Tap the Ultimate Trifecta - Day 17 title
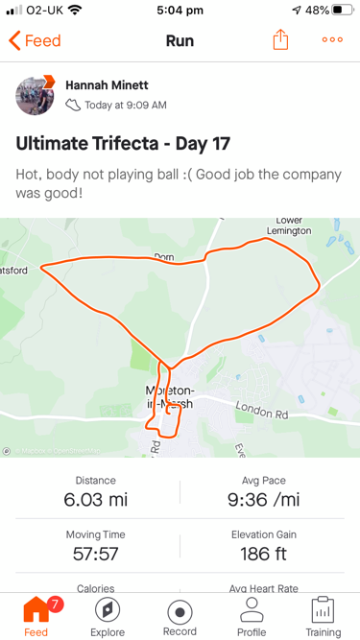Viewport: 360px width, 640px height. 123,144
